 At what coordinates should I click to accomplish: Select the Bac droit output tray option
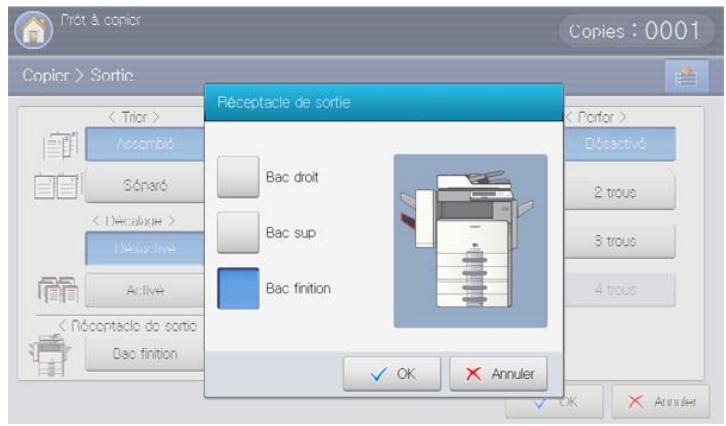pyautogui.click(x=238, y=177)
